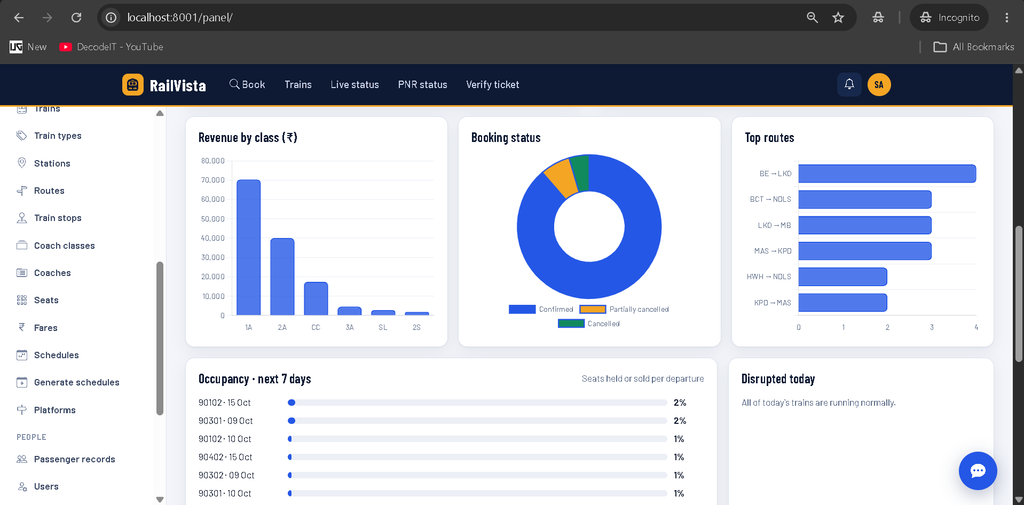1024x505 pixels.
Task: Click the Seats grid icon
Action: [22, 301]
